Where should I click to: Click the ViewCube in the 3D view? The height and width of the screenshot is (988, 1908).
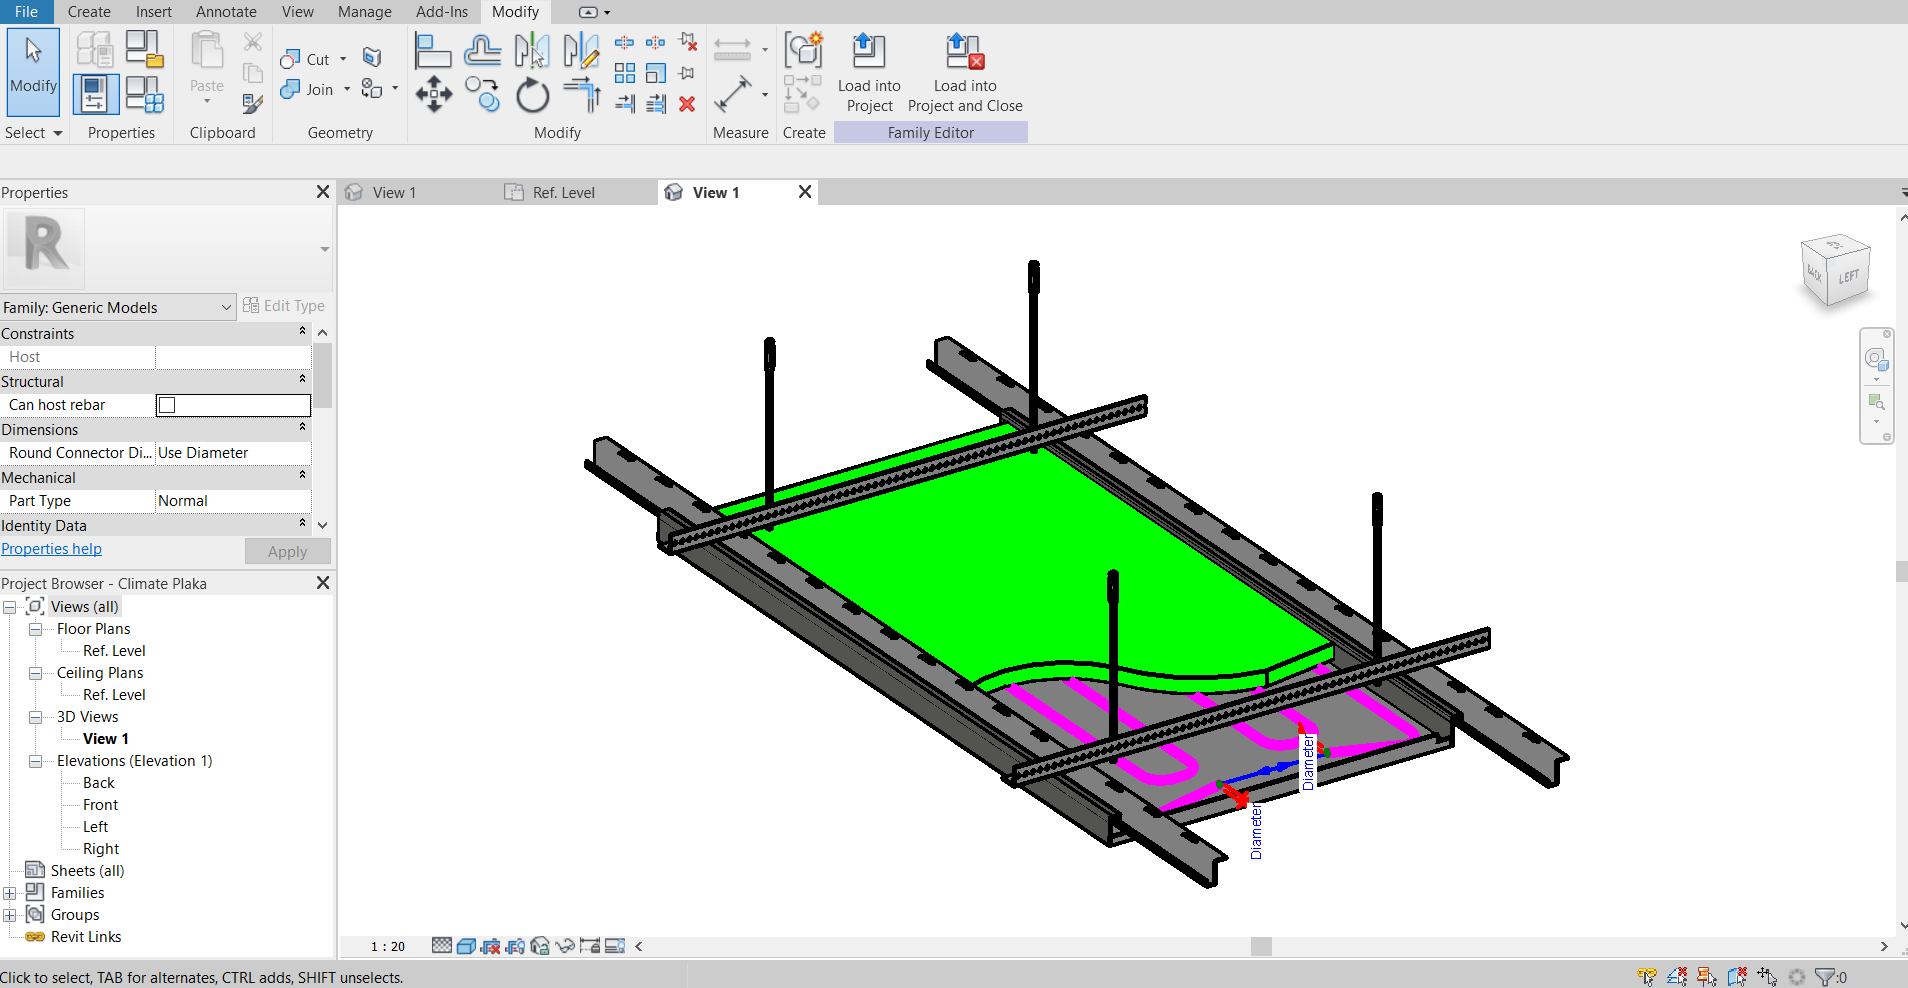click(x=1836, y=270)
